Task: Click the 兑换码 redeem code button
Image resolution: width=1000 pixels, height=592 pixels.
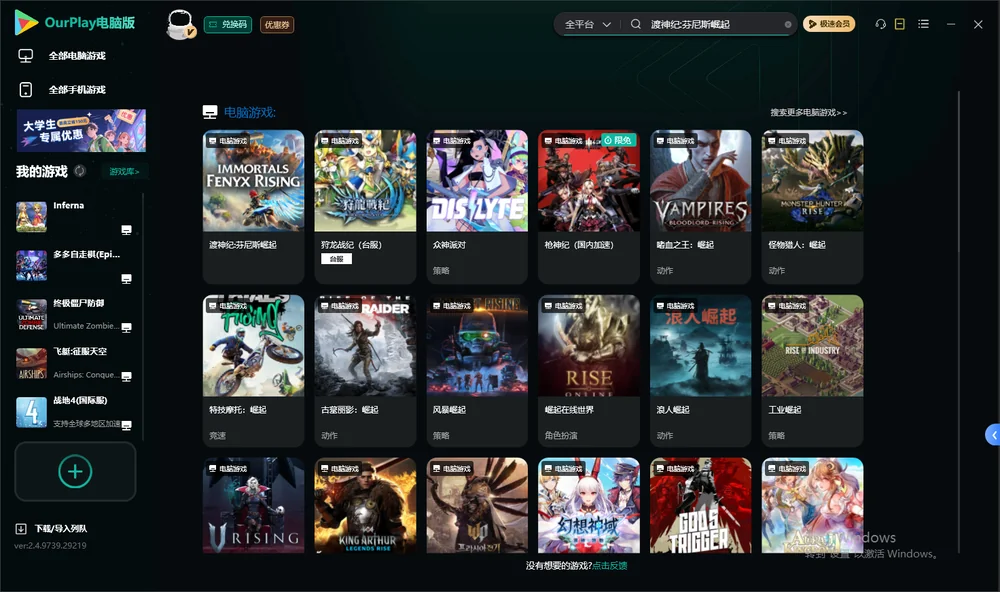Action: pos(228,25)
